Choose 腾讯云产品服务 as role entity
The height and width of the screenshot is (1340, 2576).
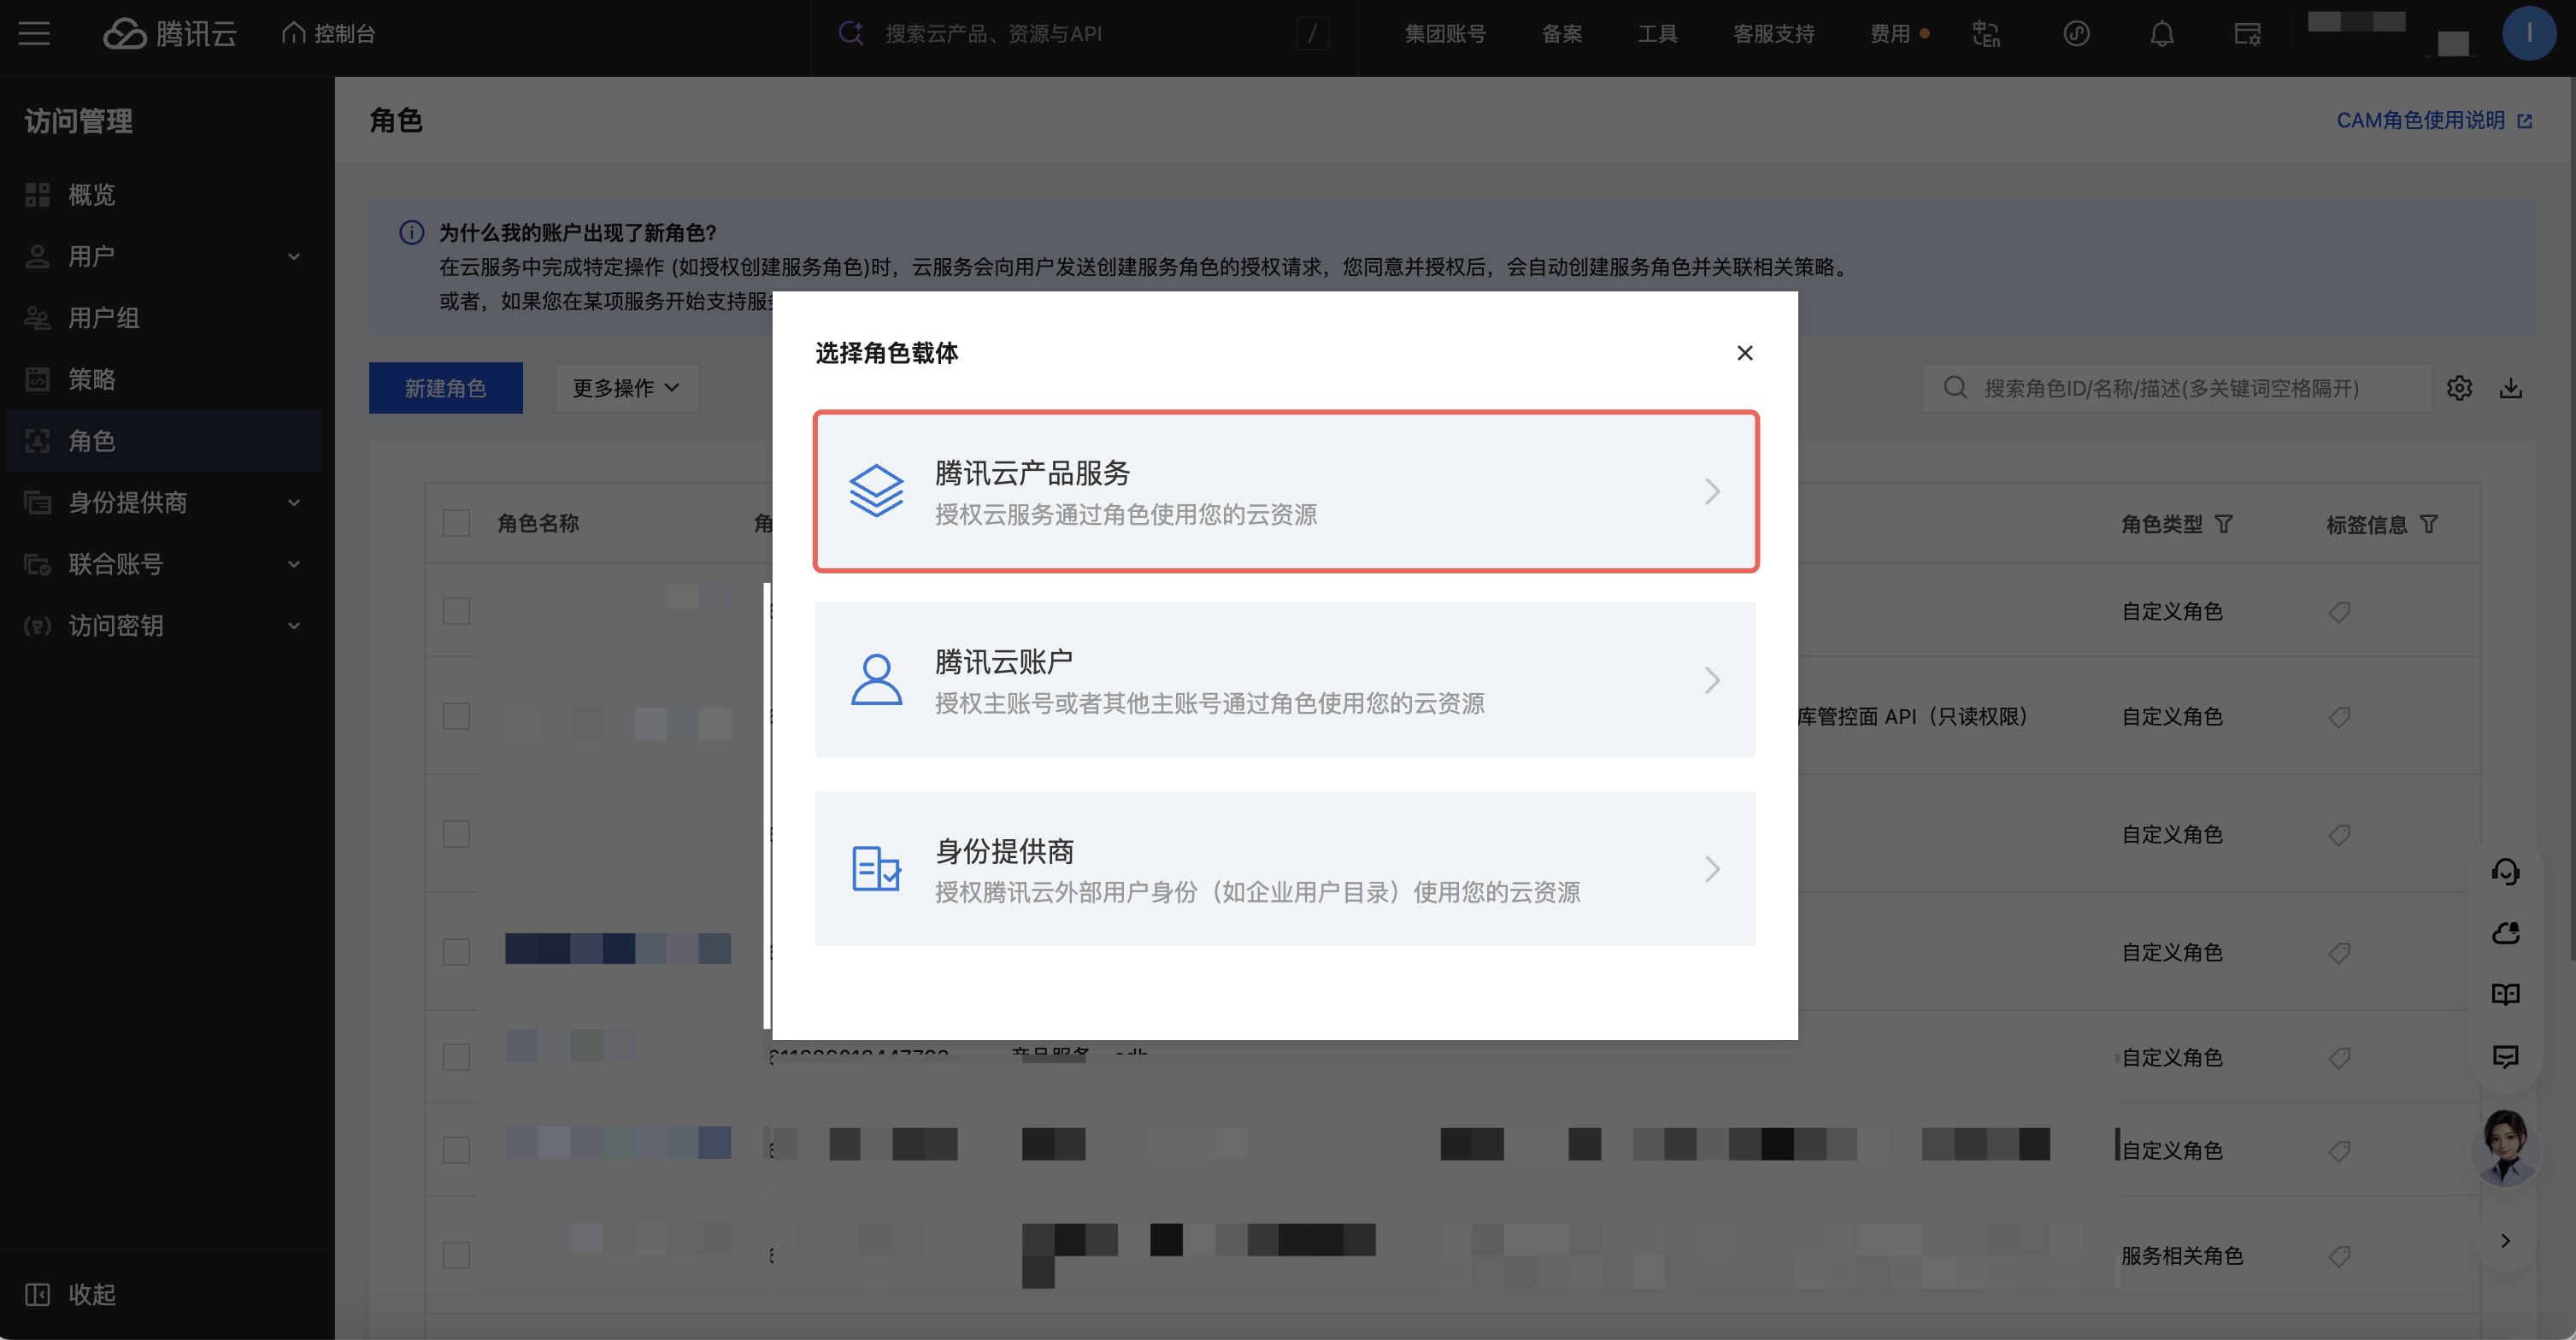1285,491
